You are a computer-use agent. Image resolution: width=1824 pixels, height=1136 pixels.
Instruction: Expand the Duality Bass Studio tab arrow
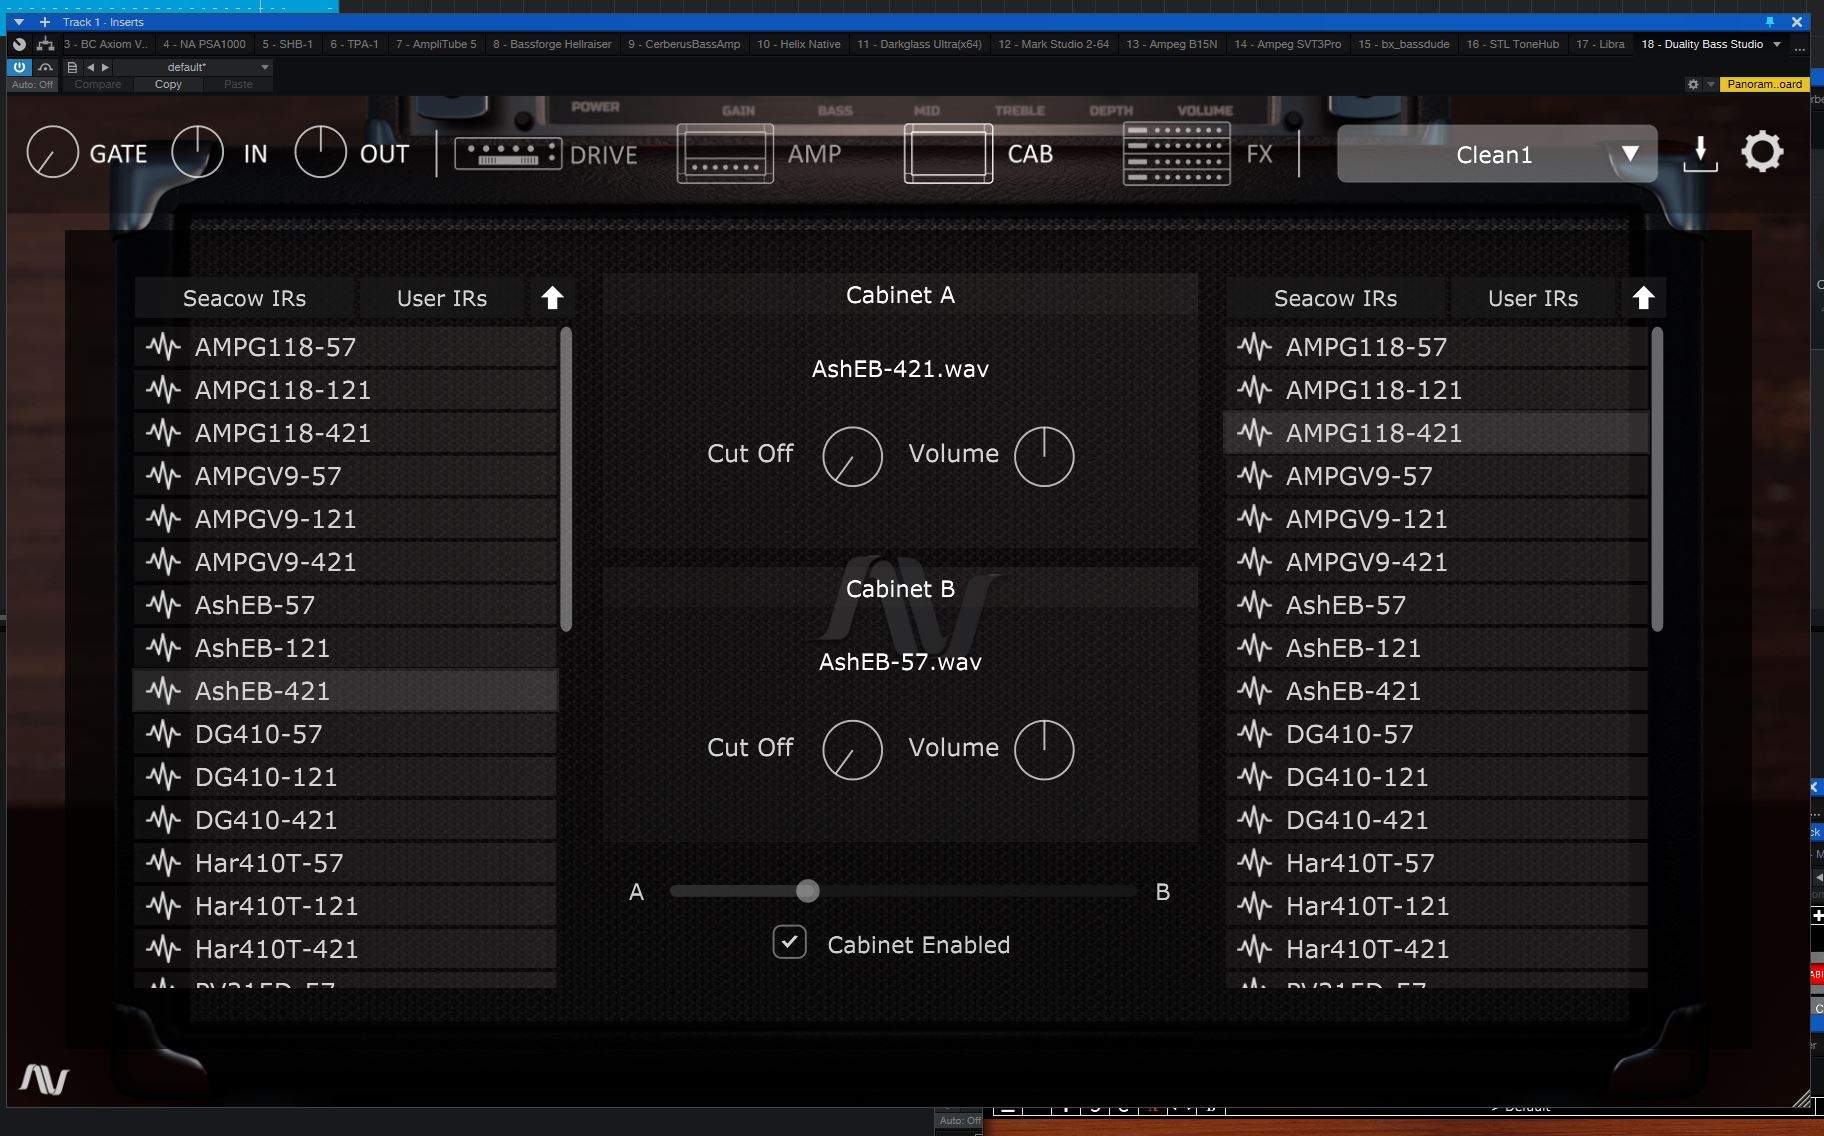tap(1777, 44)
